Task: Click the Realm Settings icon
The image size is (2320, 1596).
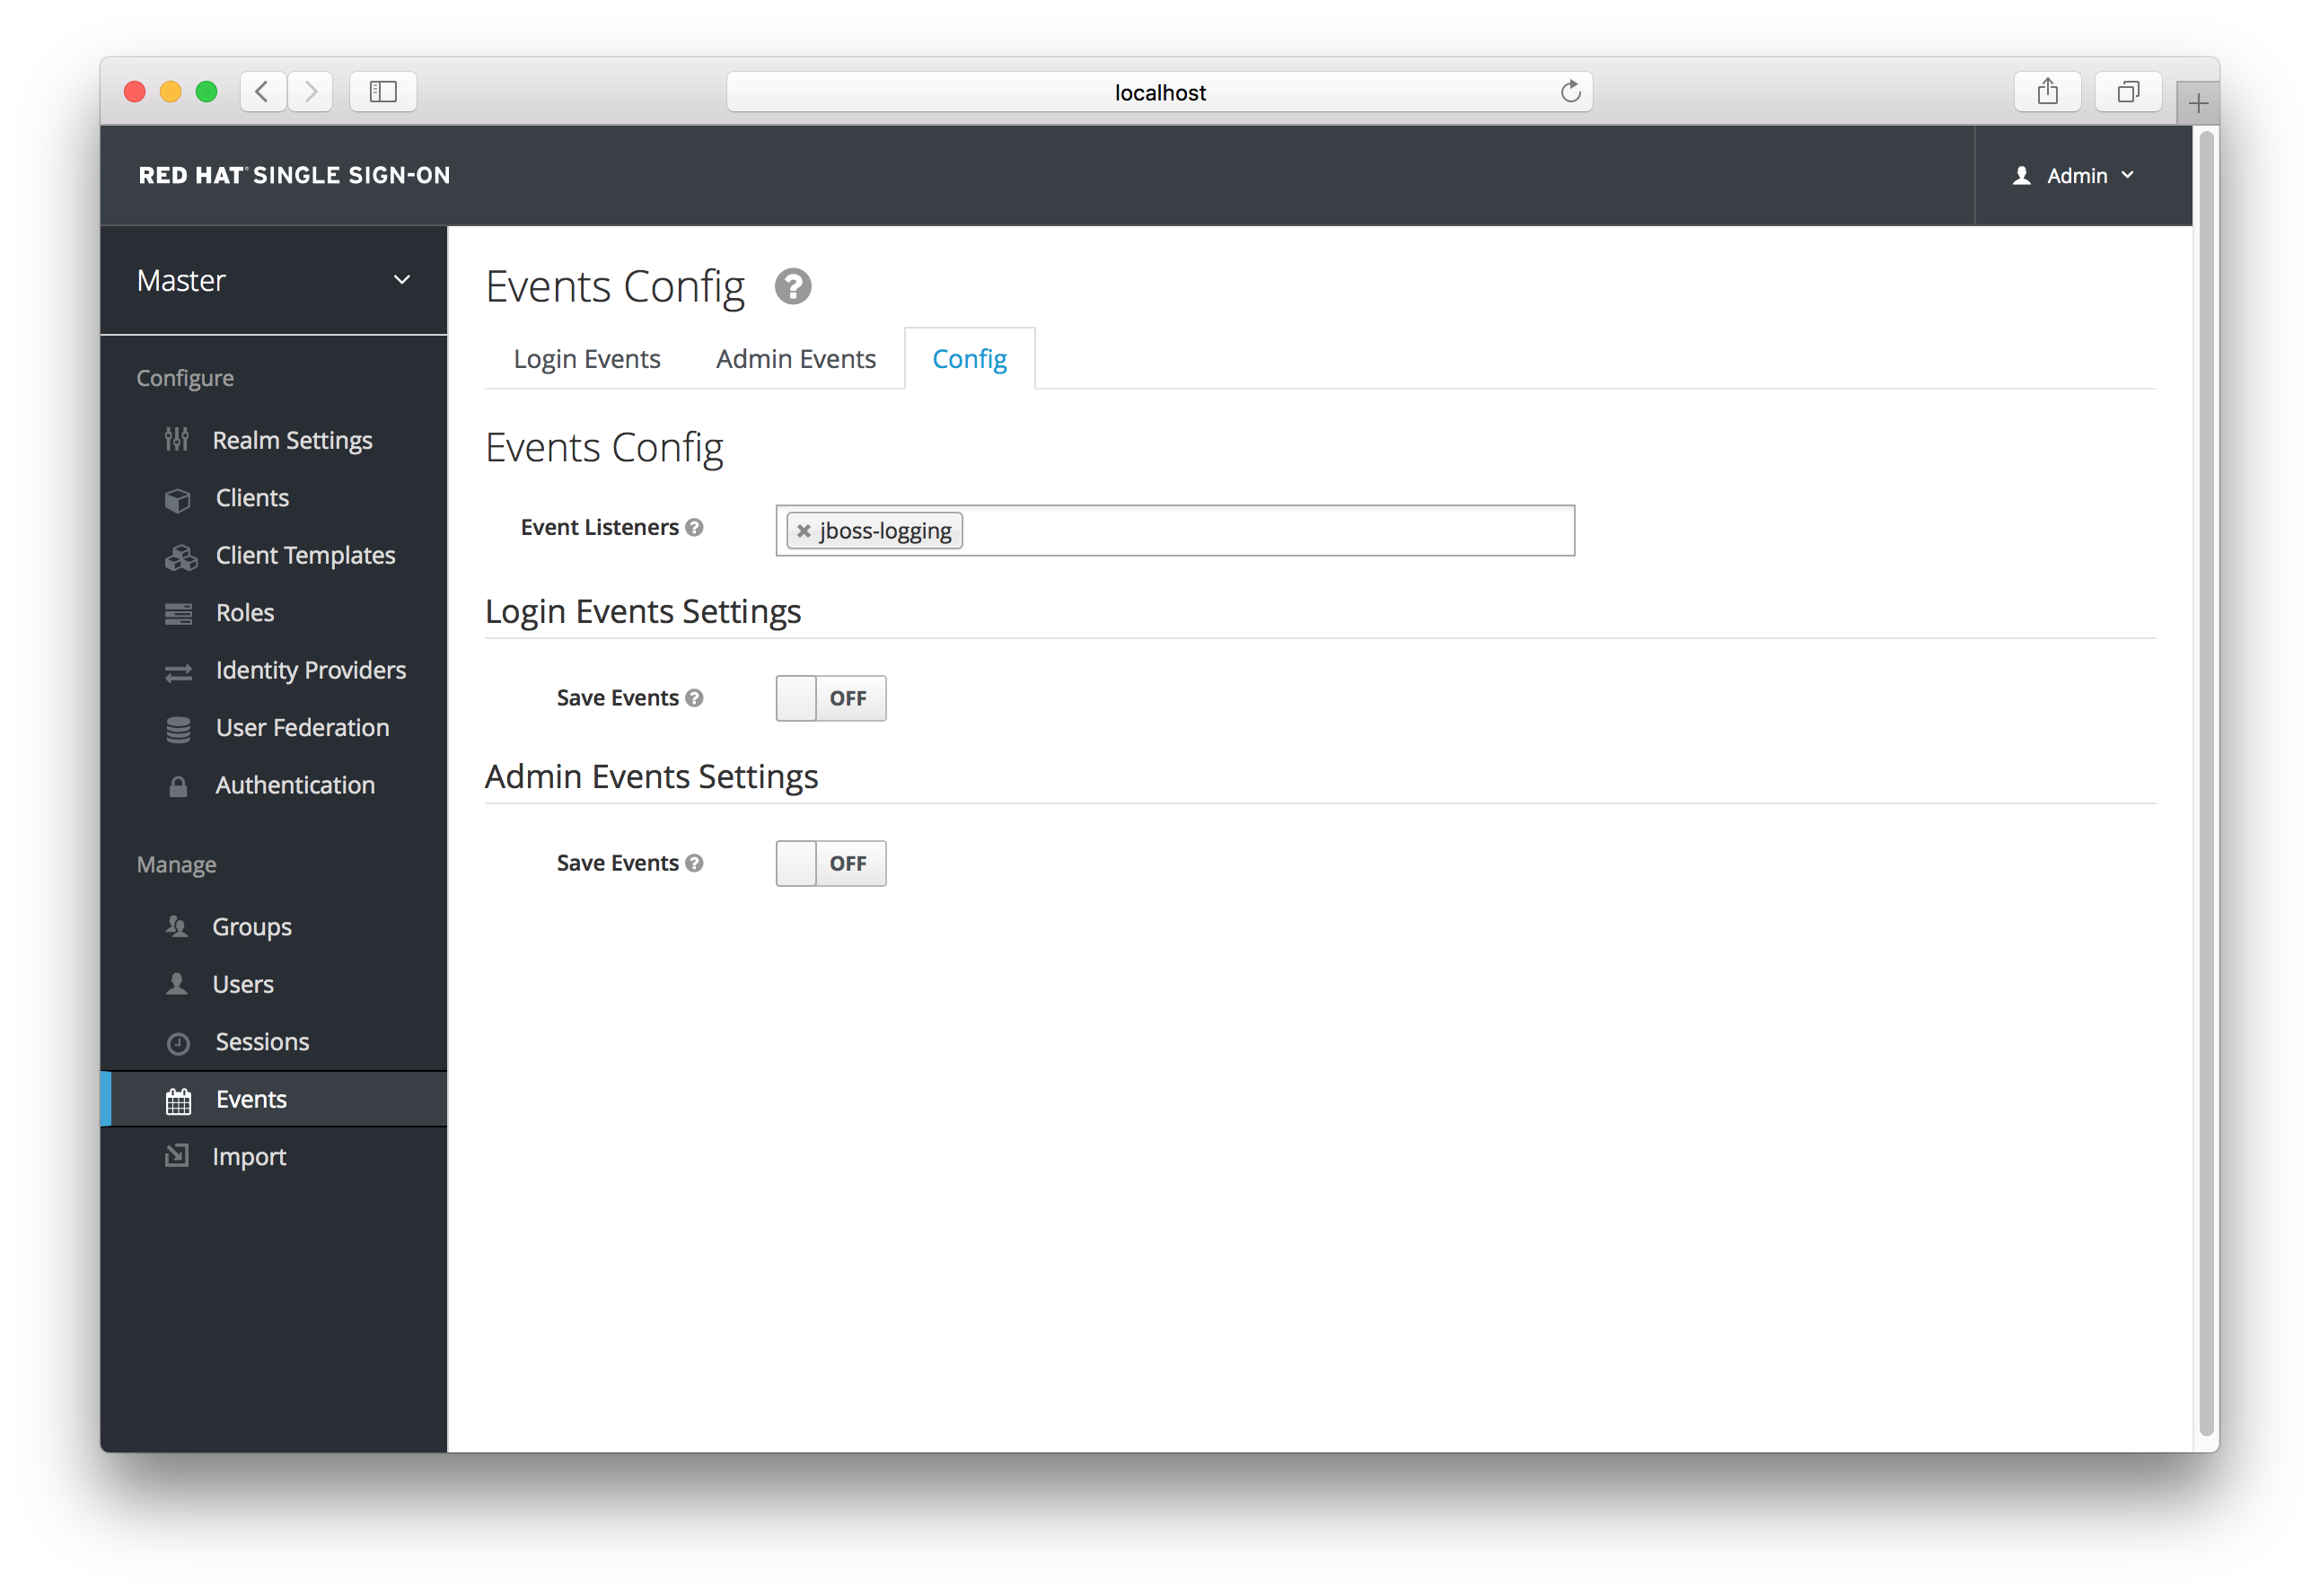Action: click(x=176, y=441)
